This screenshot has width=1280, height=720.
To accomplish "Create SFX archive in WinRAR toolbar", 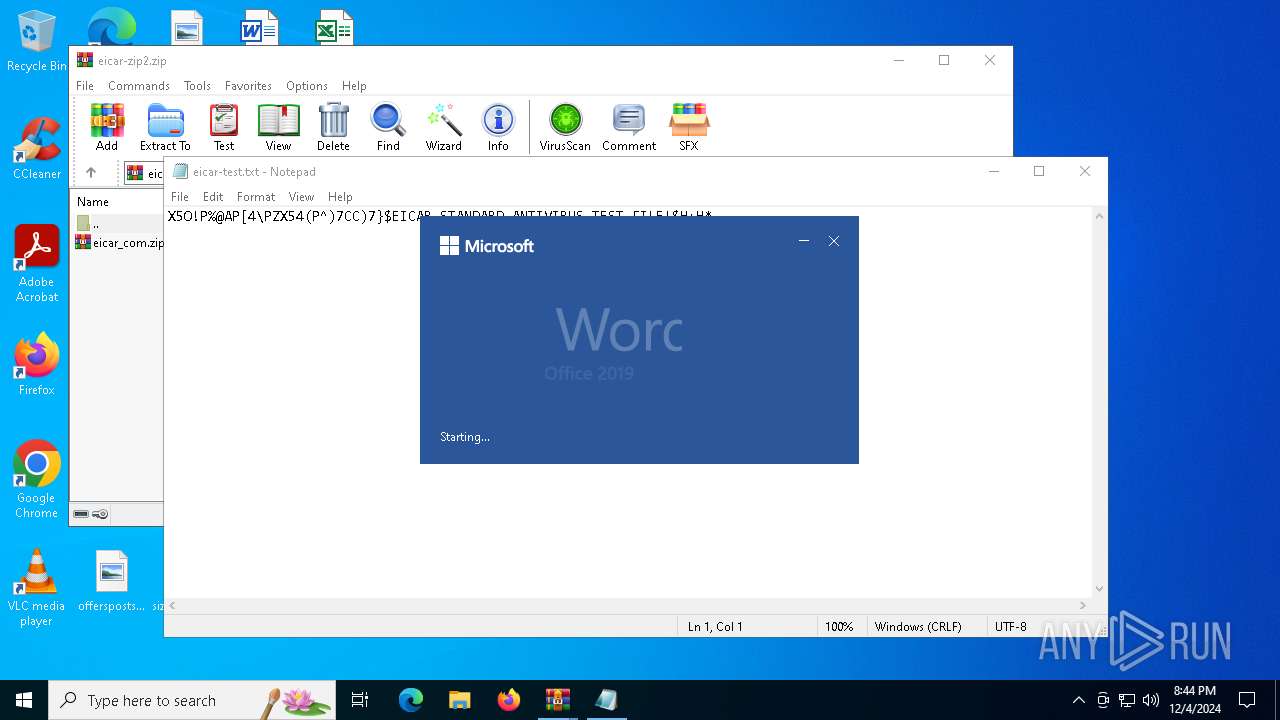I will (689, 127).
